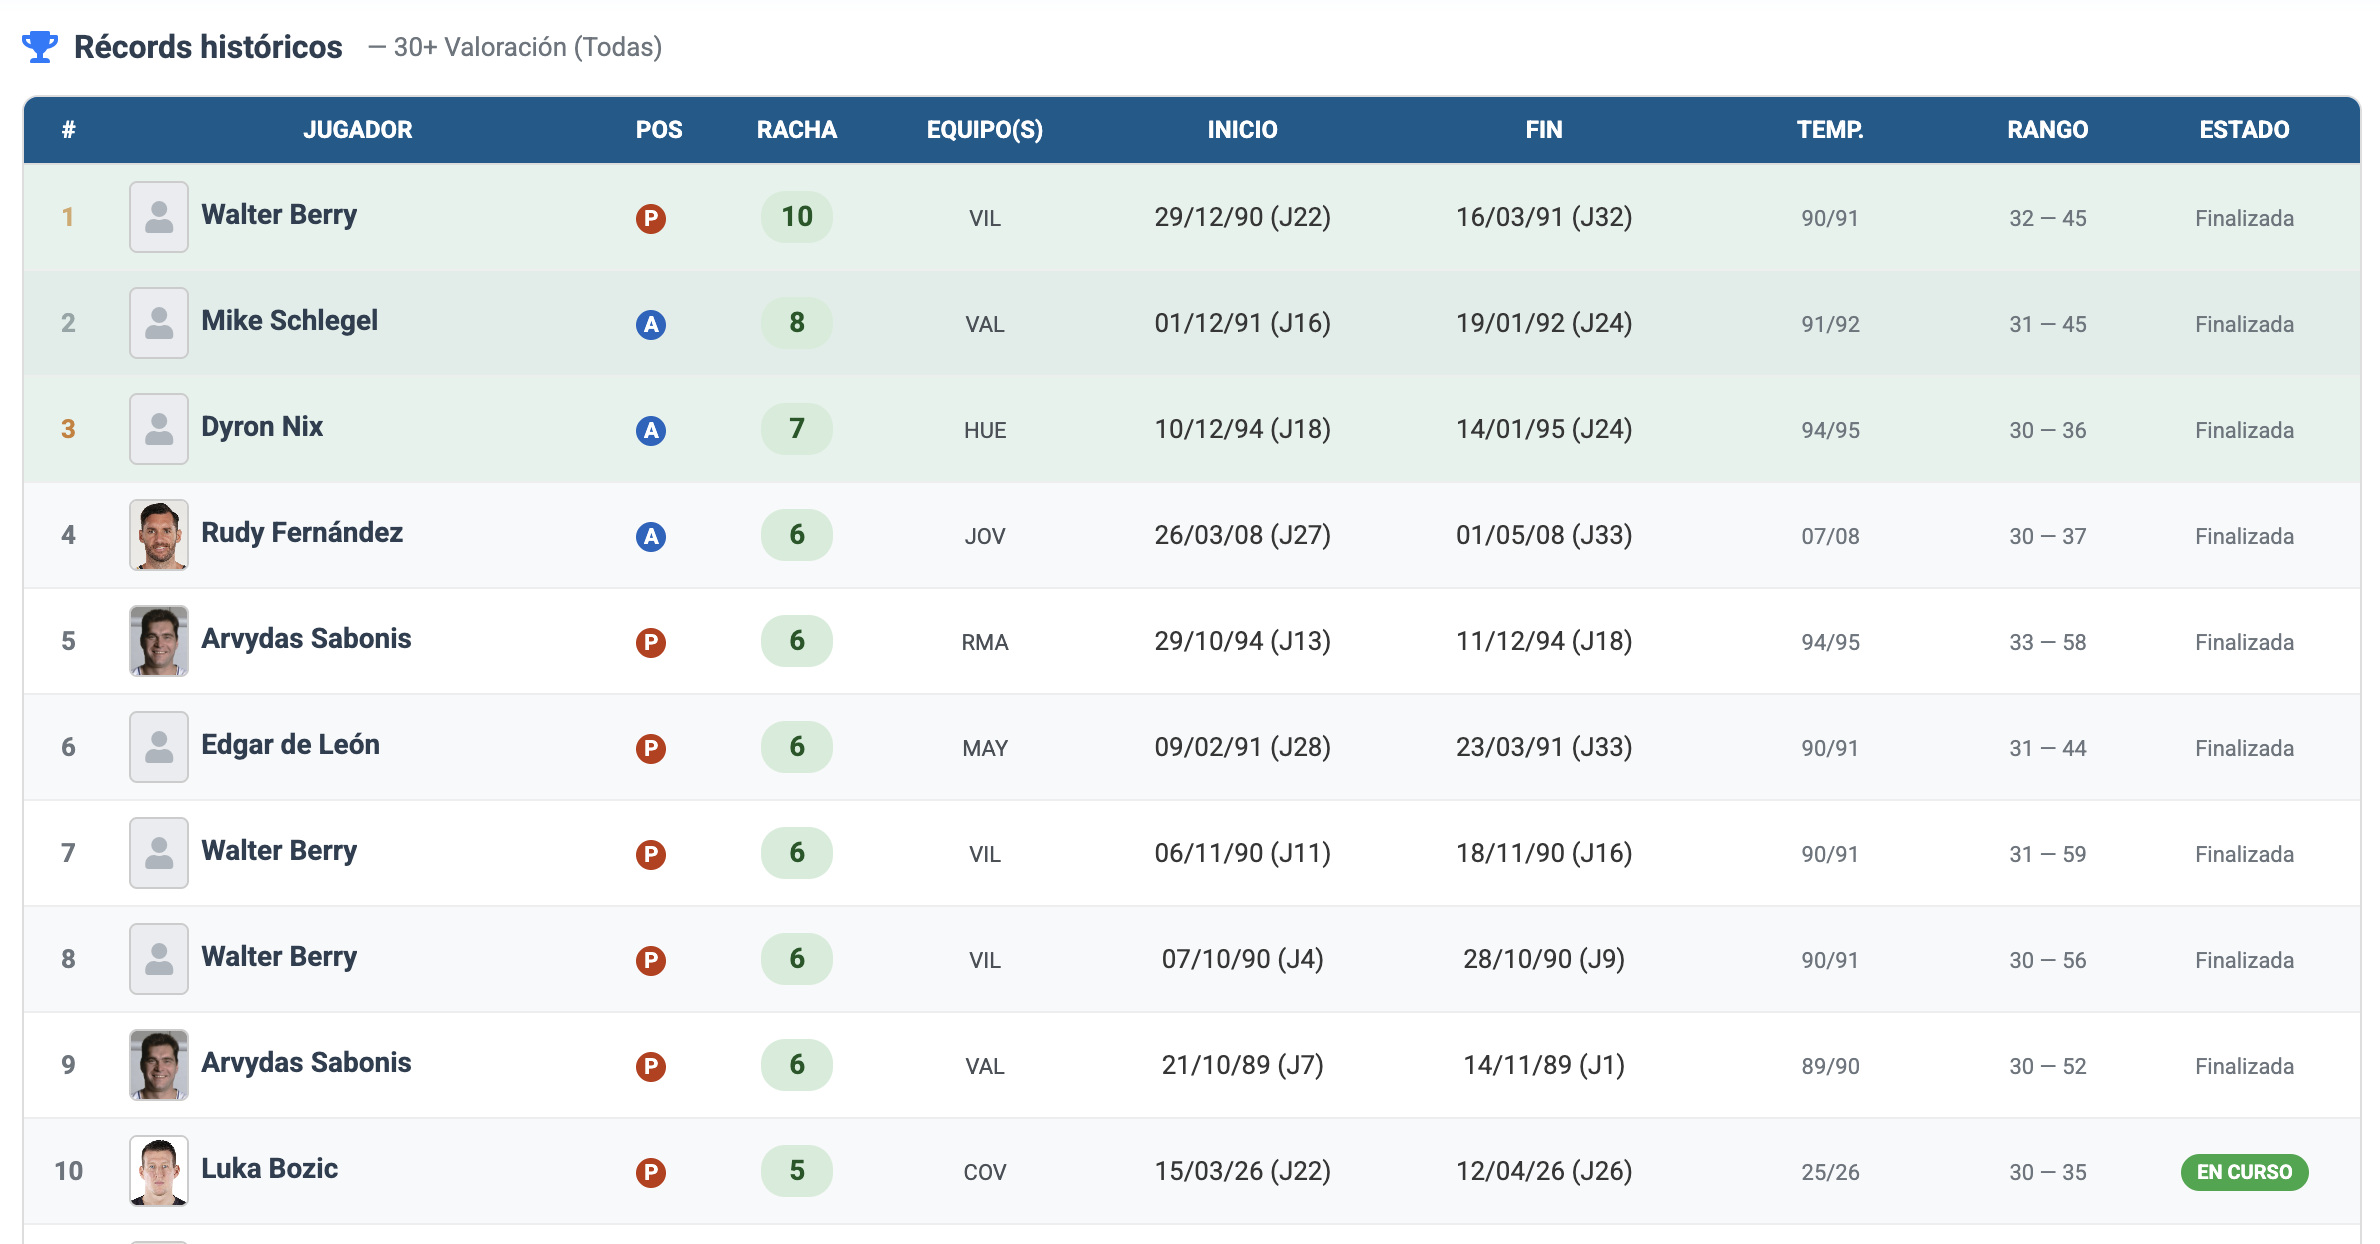The width and height of the screenshot is (2380, 1244).
Task: Click the red P badge in Luka Bozic's row
Action: (x=651, y=1172)
